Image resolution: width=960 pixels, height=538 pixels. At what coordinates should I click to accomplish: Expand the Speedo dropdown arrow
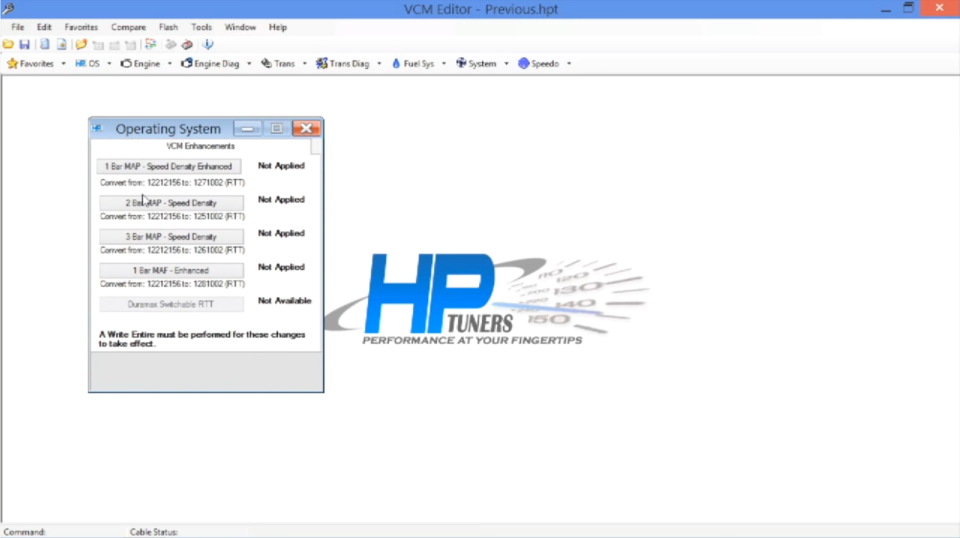click(x=569, y=64)
